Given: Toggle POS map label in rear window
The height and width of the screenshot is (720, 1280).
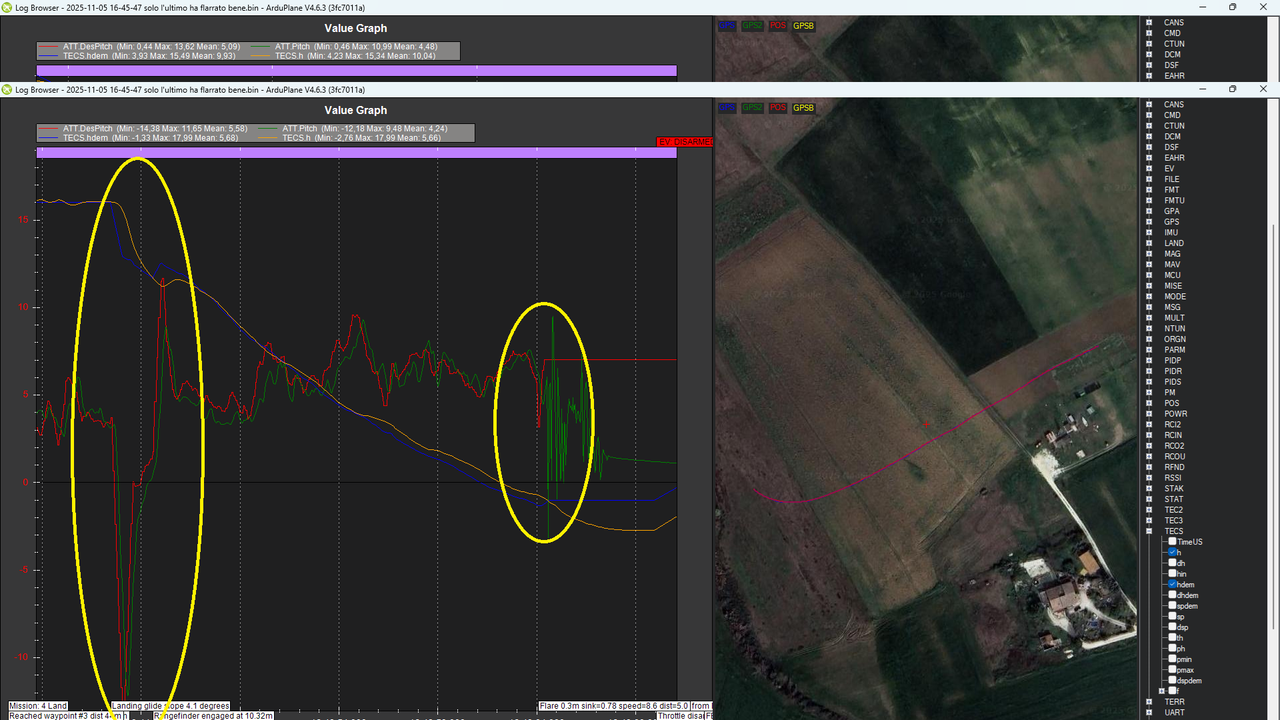Looking at the screenshot, I should point(777,25).
